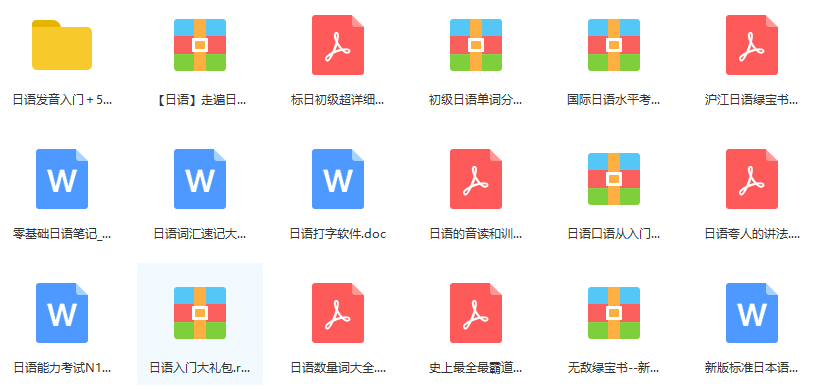832x391 pixels.
Task: Open the 日语夸人的讲法 PDF icon
Action: pos(752,179)
